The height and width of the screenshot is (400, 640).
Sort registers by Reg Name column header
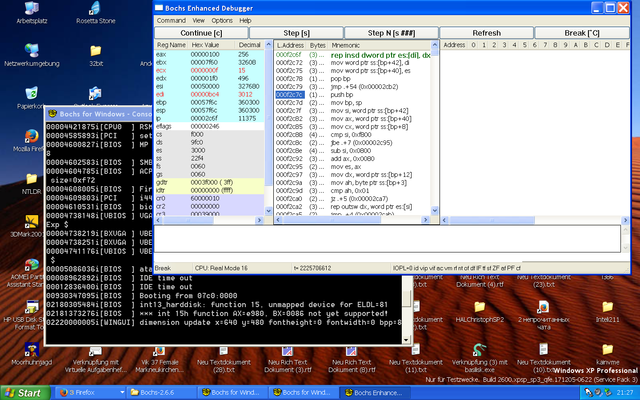[x=171, y=45]
